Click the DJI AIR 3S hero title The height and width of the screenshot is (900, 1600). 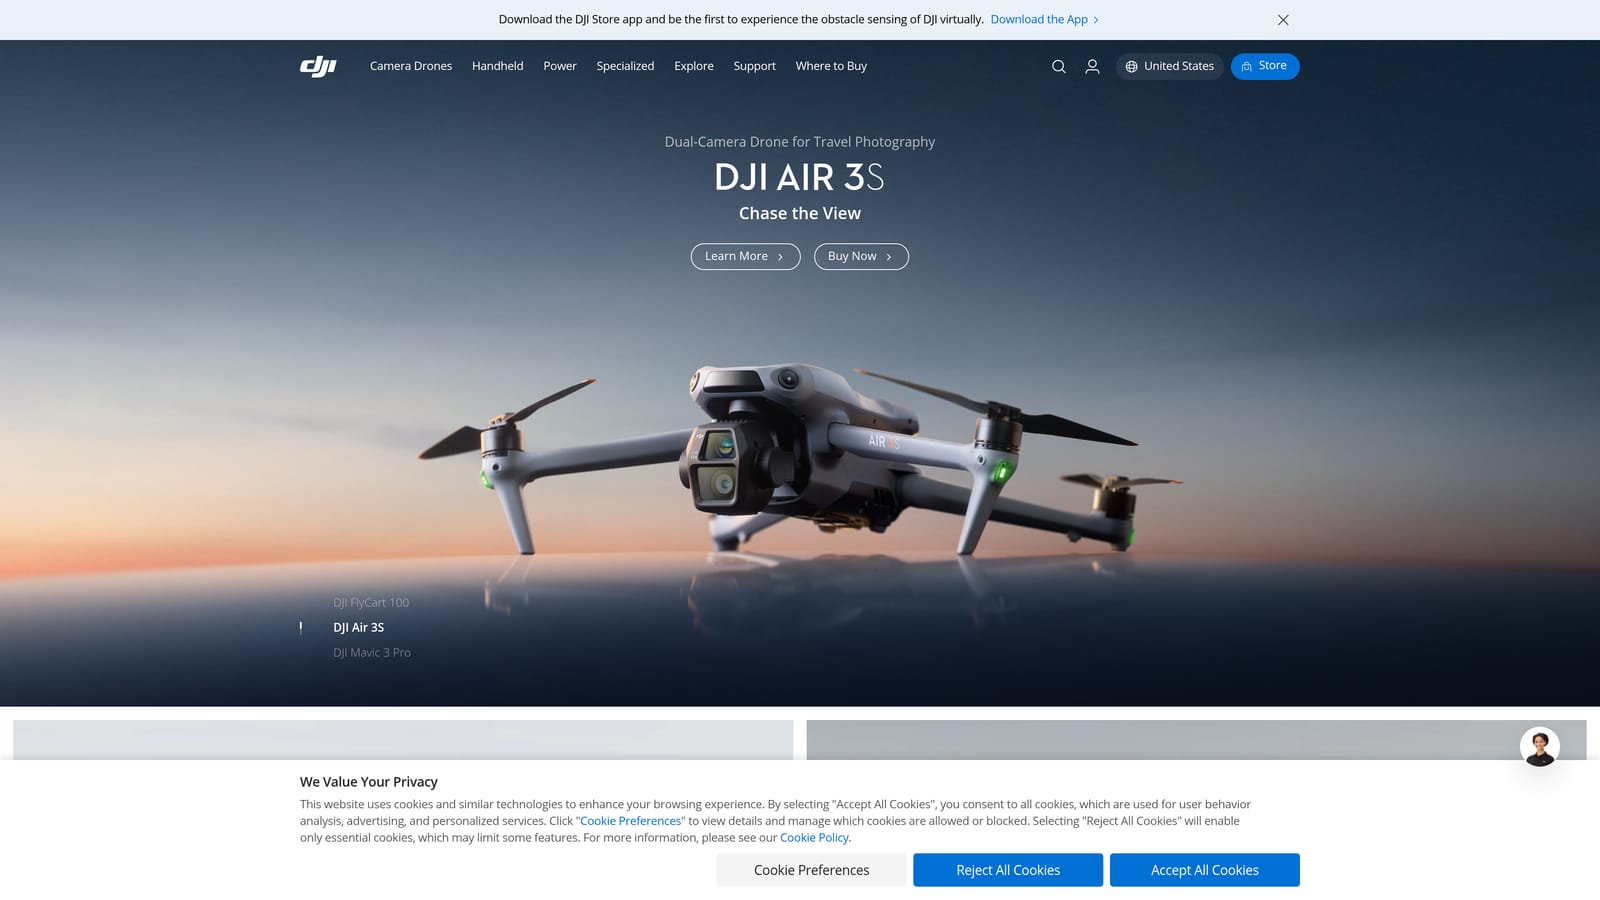pyautogui.click(x=799, y=177)
